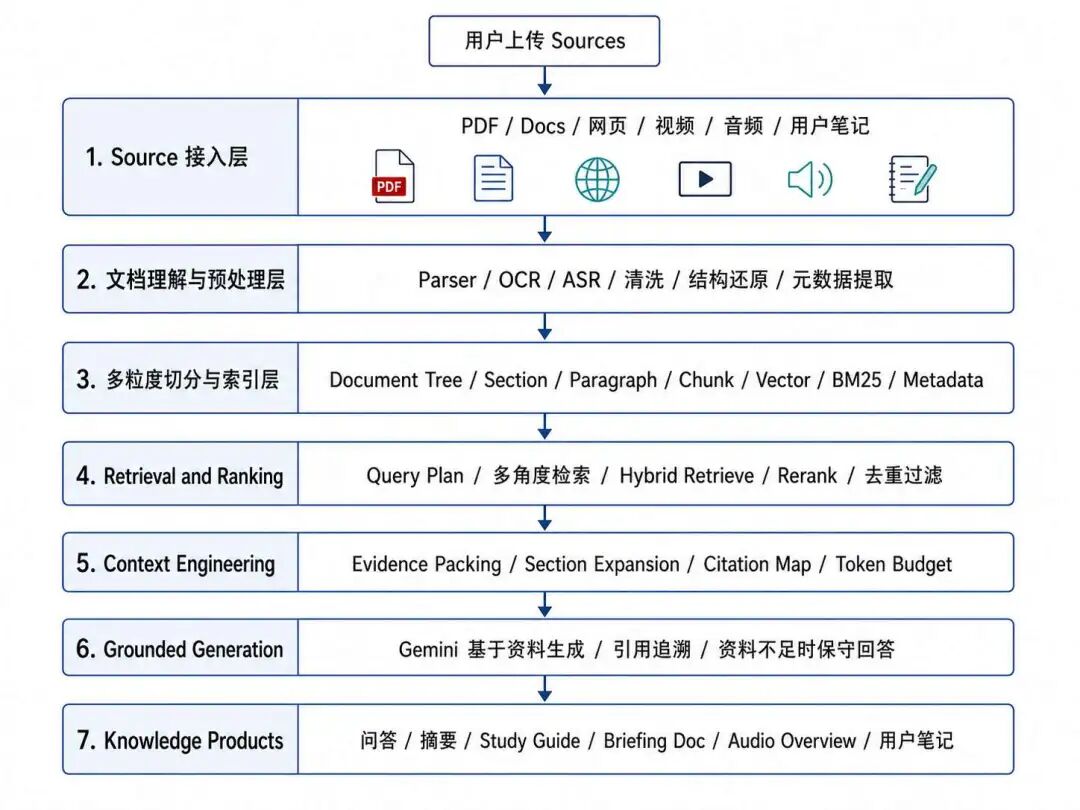Click the video play icon
The width and height of the screenshot is (1080, 810).
tap(705, 179)
